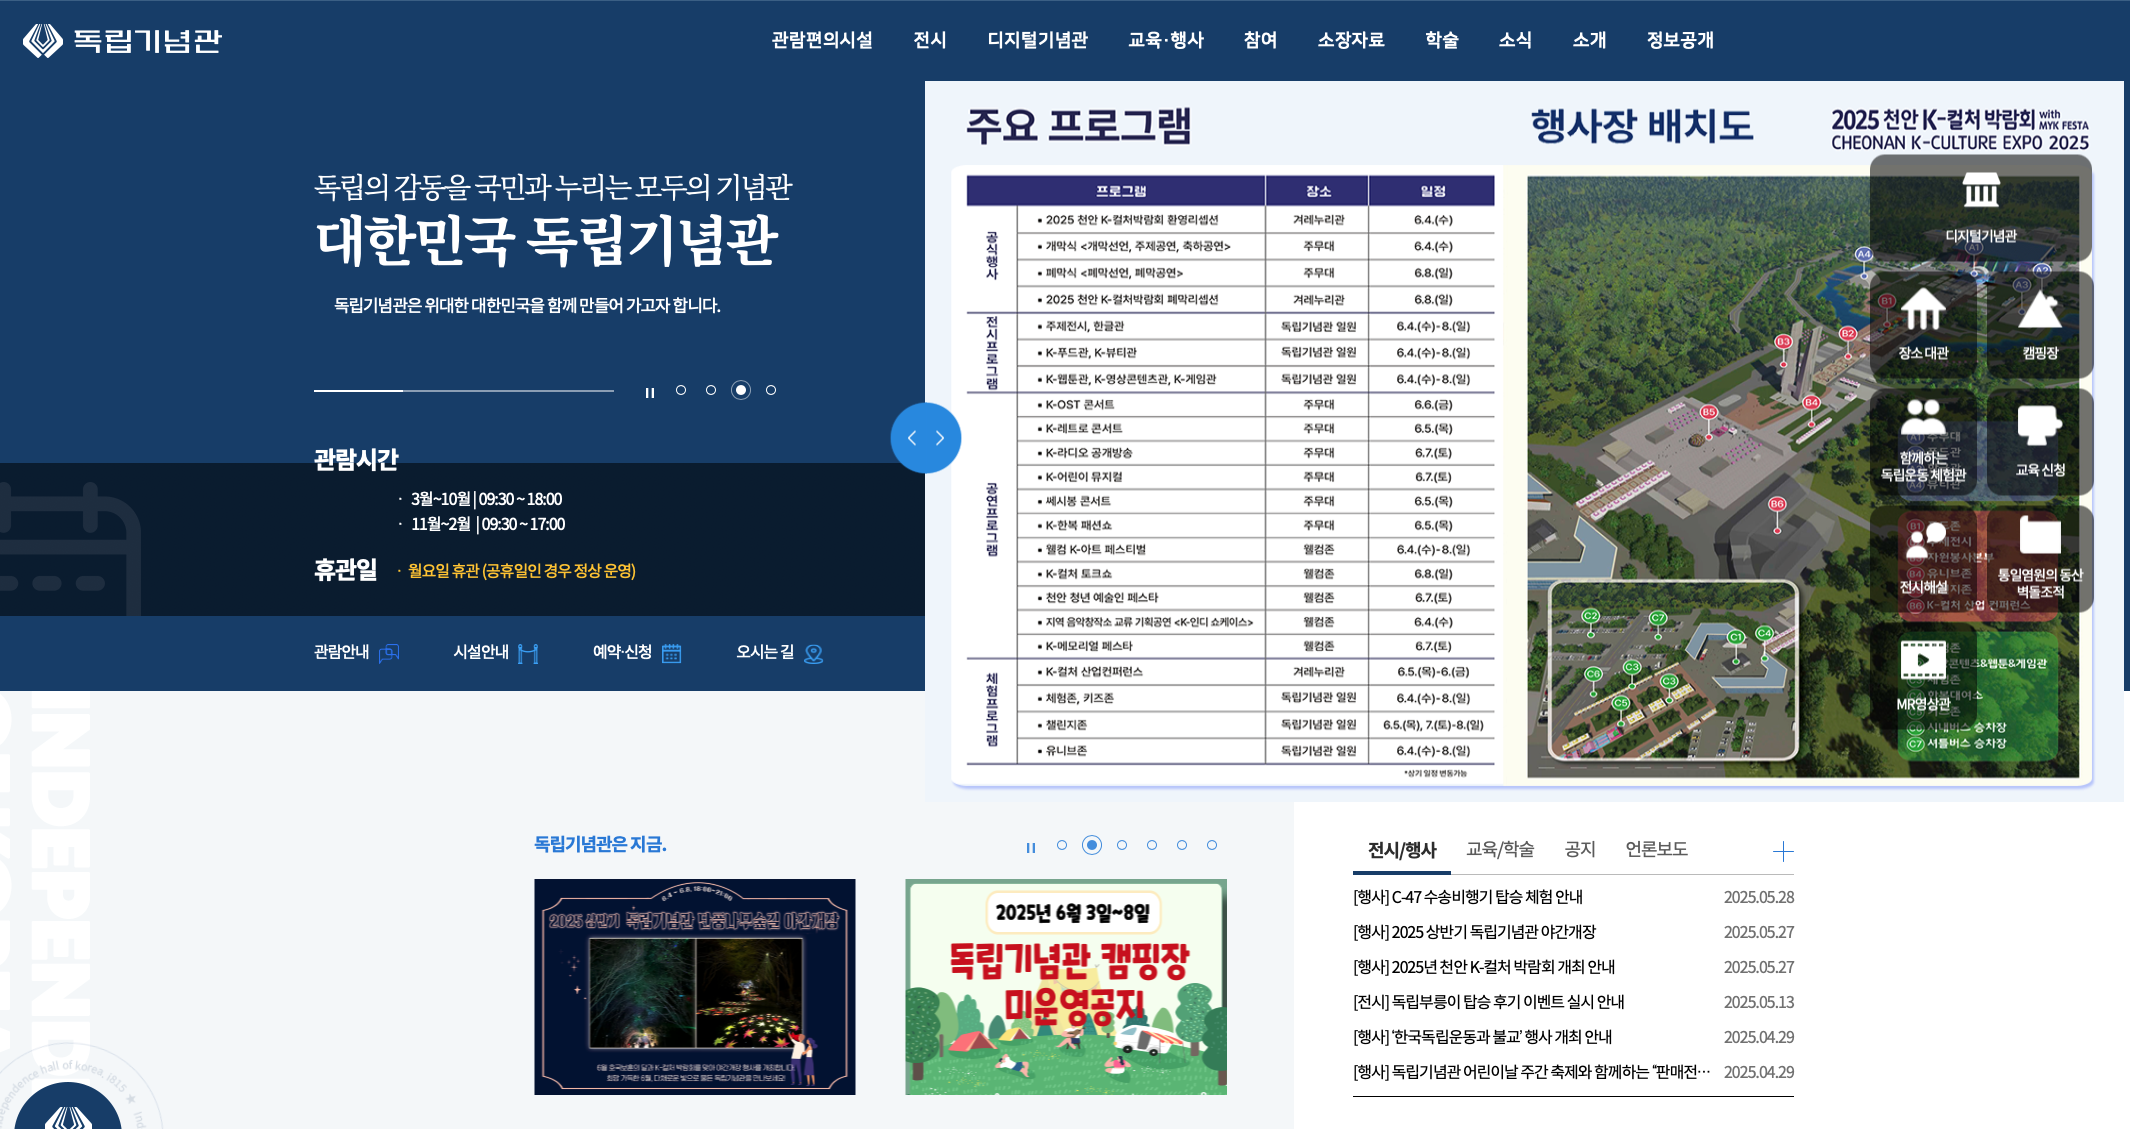
Task: Open the 정보공개 menu
Action: click(1680, 40)
